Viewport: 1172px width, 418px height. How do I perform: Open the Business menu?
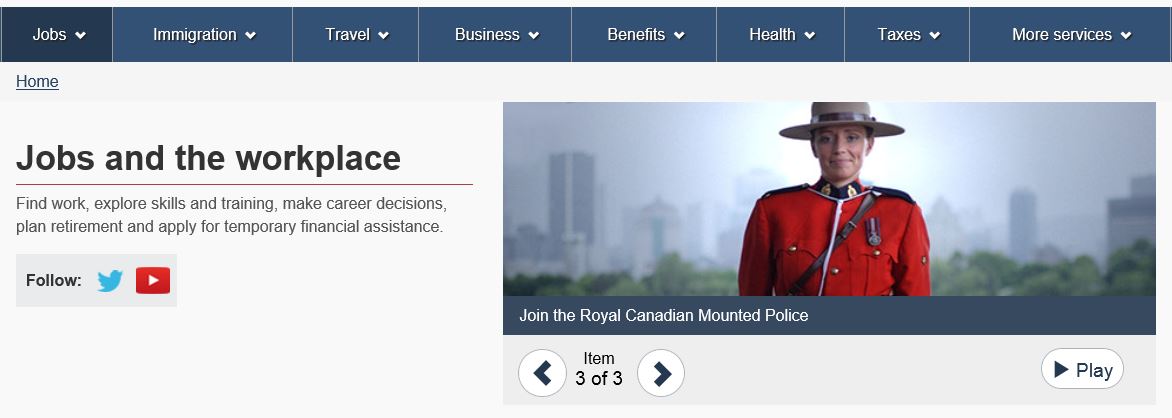pyautogui.click(x=496, y=35)
